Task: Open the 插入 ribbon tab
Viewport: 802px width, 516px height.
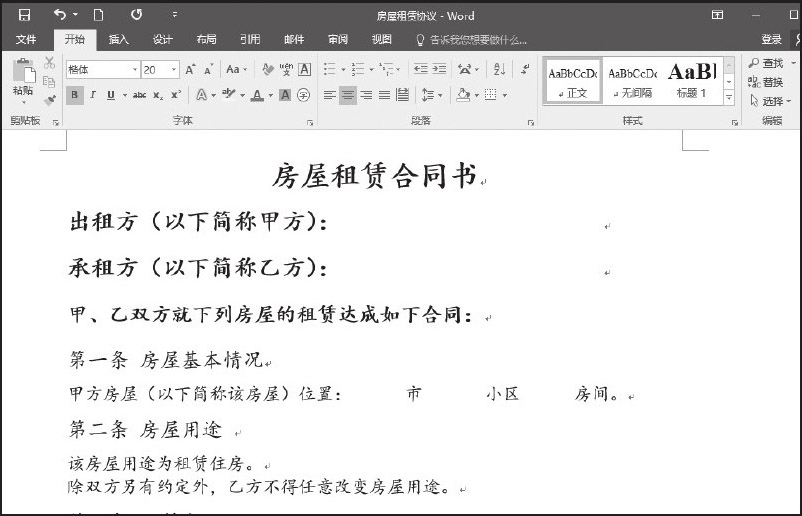Action: click(x=118, y=40)
